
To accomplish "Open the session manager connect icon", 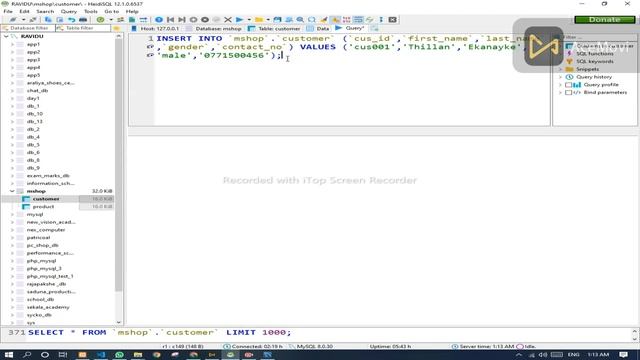I will pos(13,20).
